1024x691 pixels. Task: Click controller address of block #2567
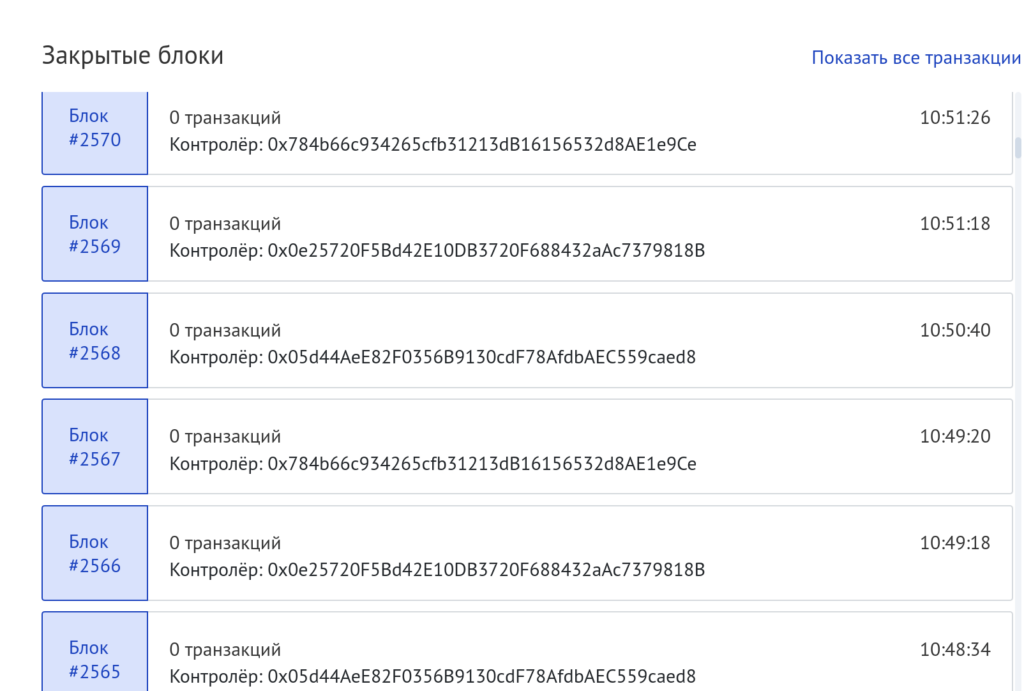point(481,463)
